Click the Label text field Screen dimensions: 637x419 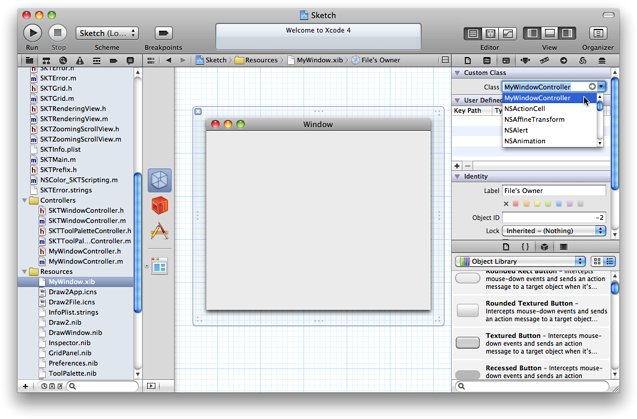[554, 190]
